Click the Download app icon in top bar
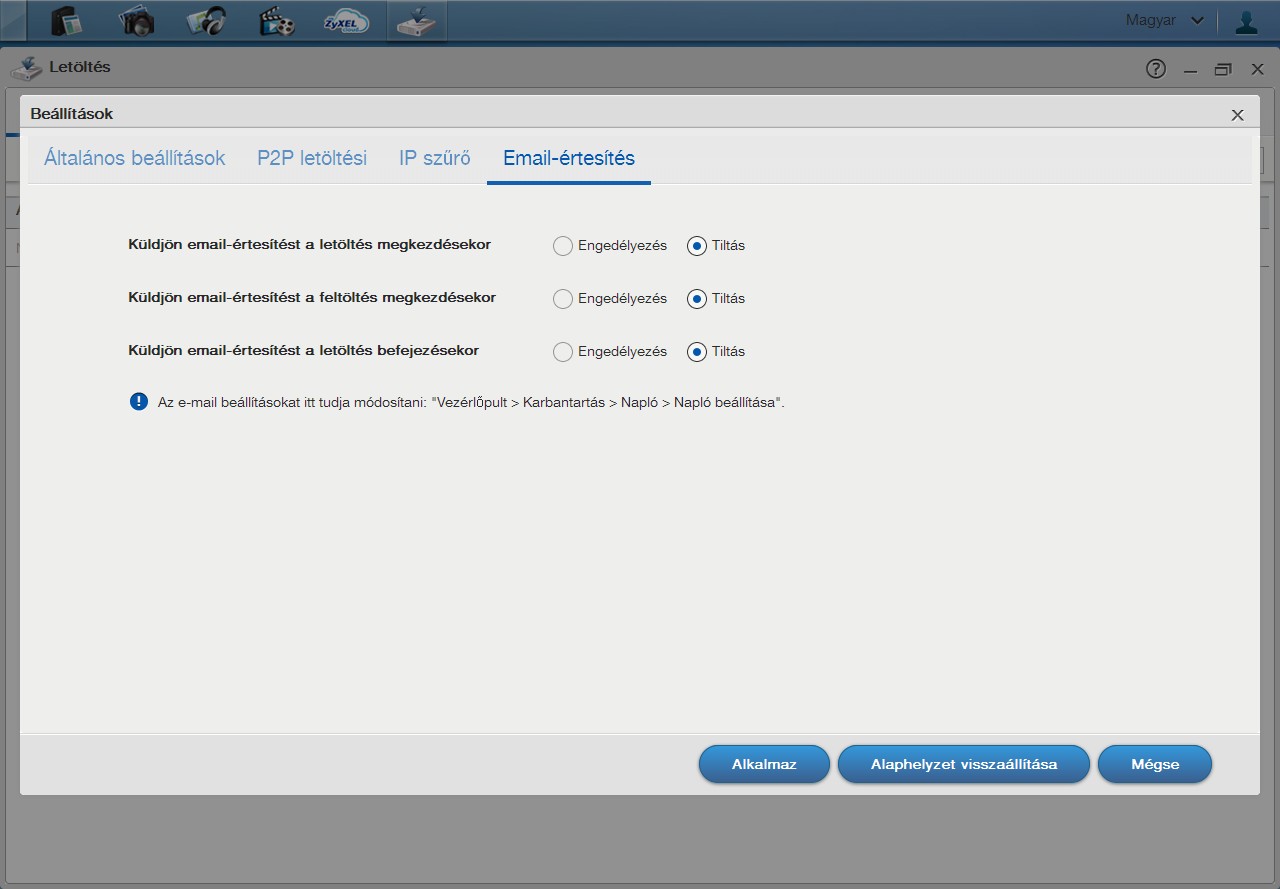The image size is (1280, 889). [416, 21]
